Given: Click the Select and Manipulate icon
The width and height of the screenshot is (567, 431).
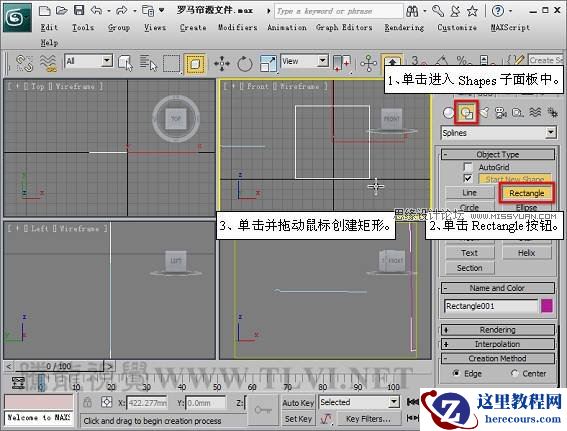Looking at the screenshot, I should pyautogui.click(x=368, y=63).
